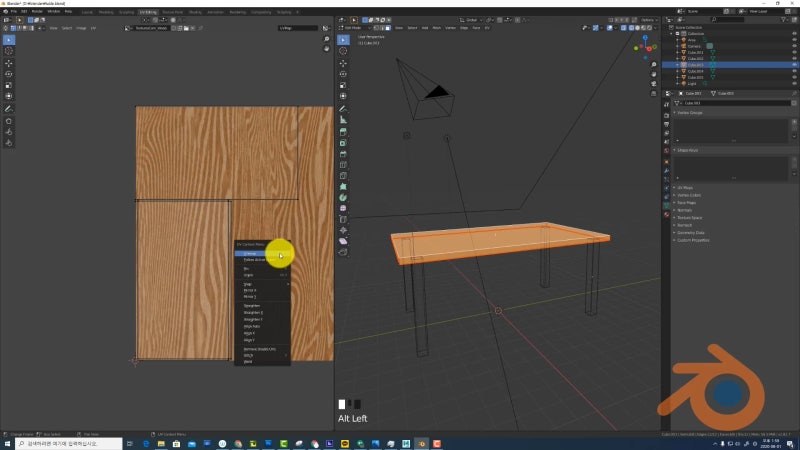Screen dimensions: 800x450
Task: Click the UV editor pan hand icon
Action: click(x=327, y=48)
